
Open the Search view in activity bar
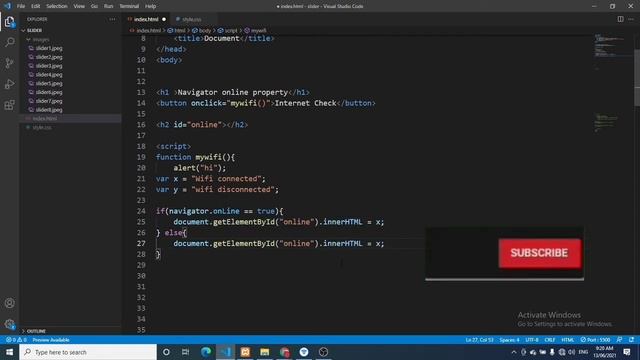9,42
